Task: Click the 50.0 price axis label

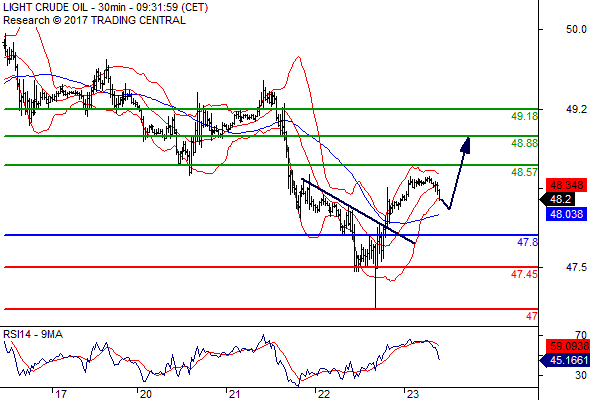Action: 576,29
